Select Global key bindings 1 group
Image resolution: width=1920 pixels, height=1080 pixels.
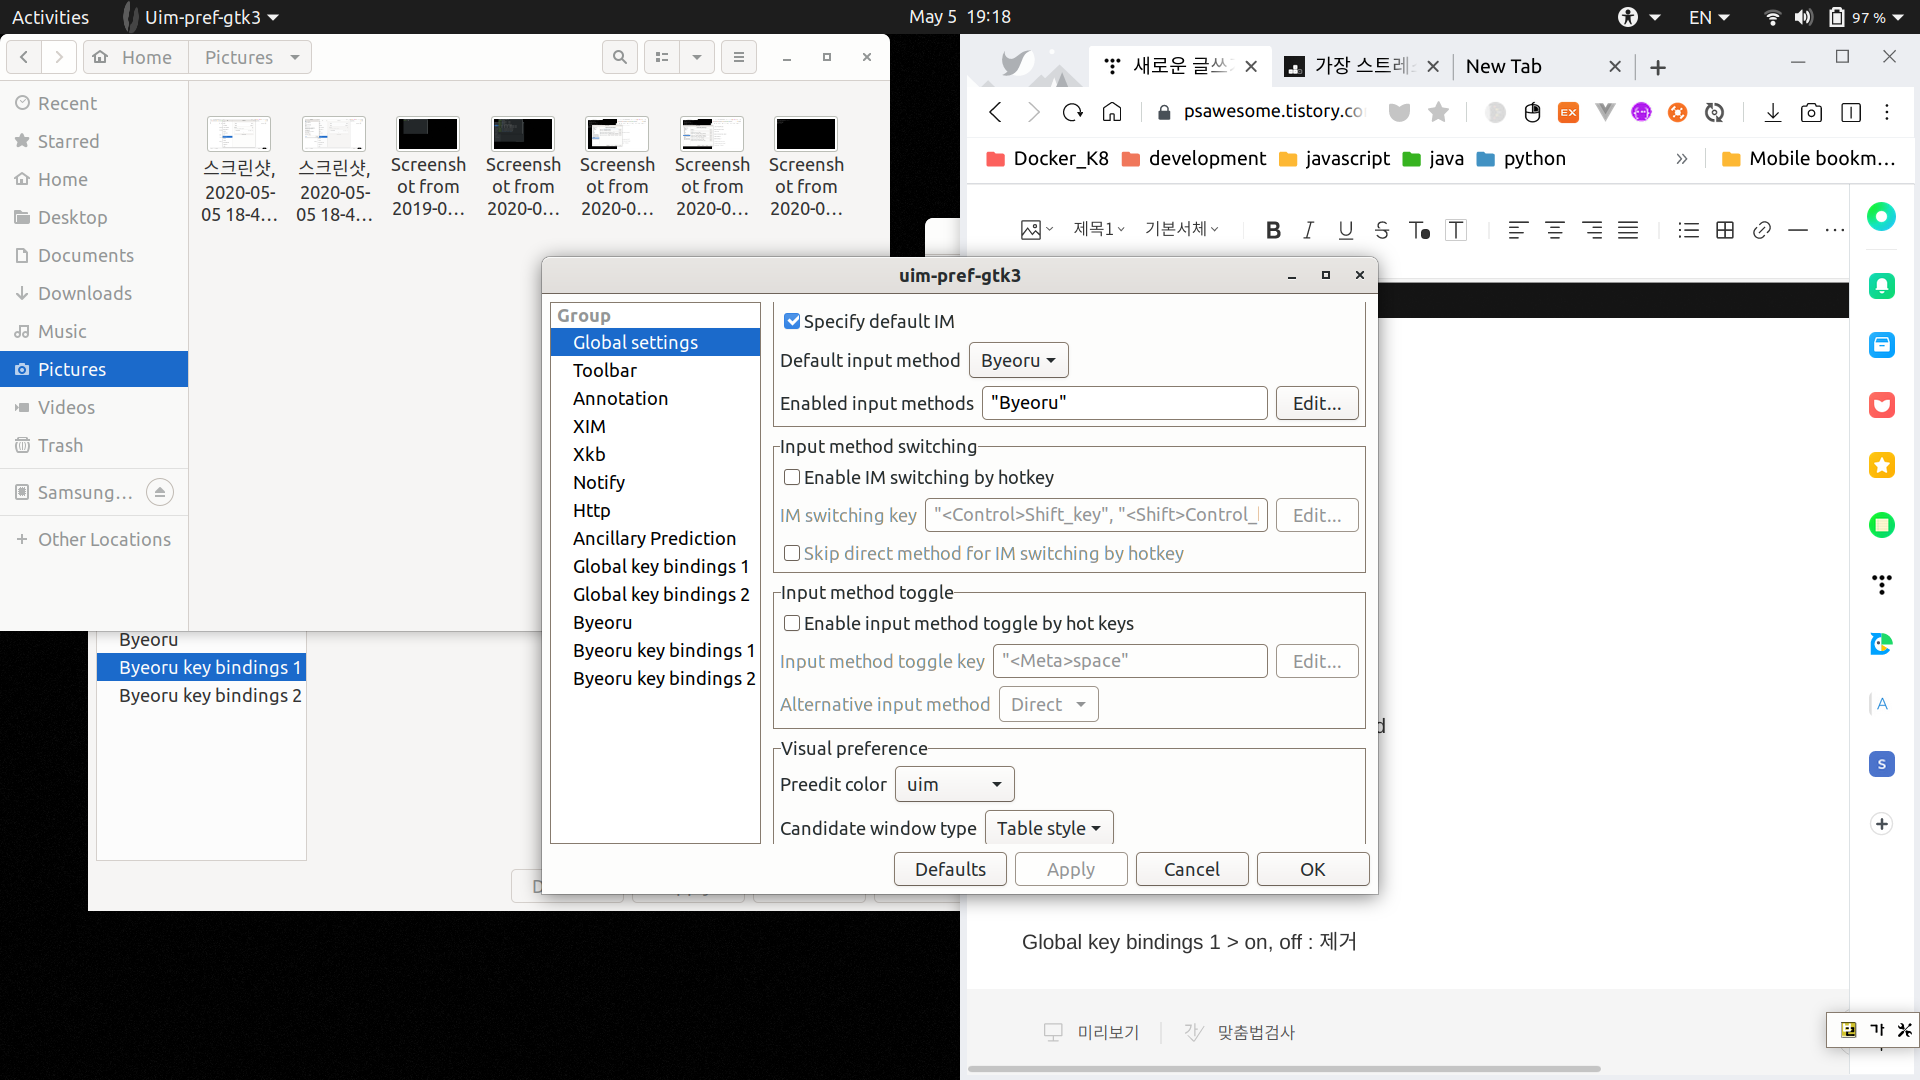point(660,566)
